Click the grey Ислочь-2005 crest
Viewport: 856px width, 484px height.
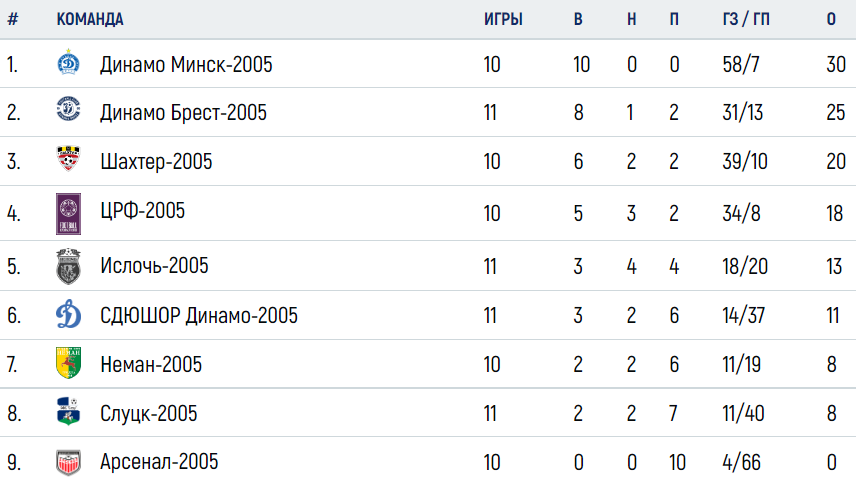[68, 266]
